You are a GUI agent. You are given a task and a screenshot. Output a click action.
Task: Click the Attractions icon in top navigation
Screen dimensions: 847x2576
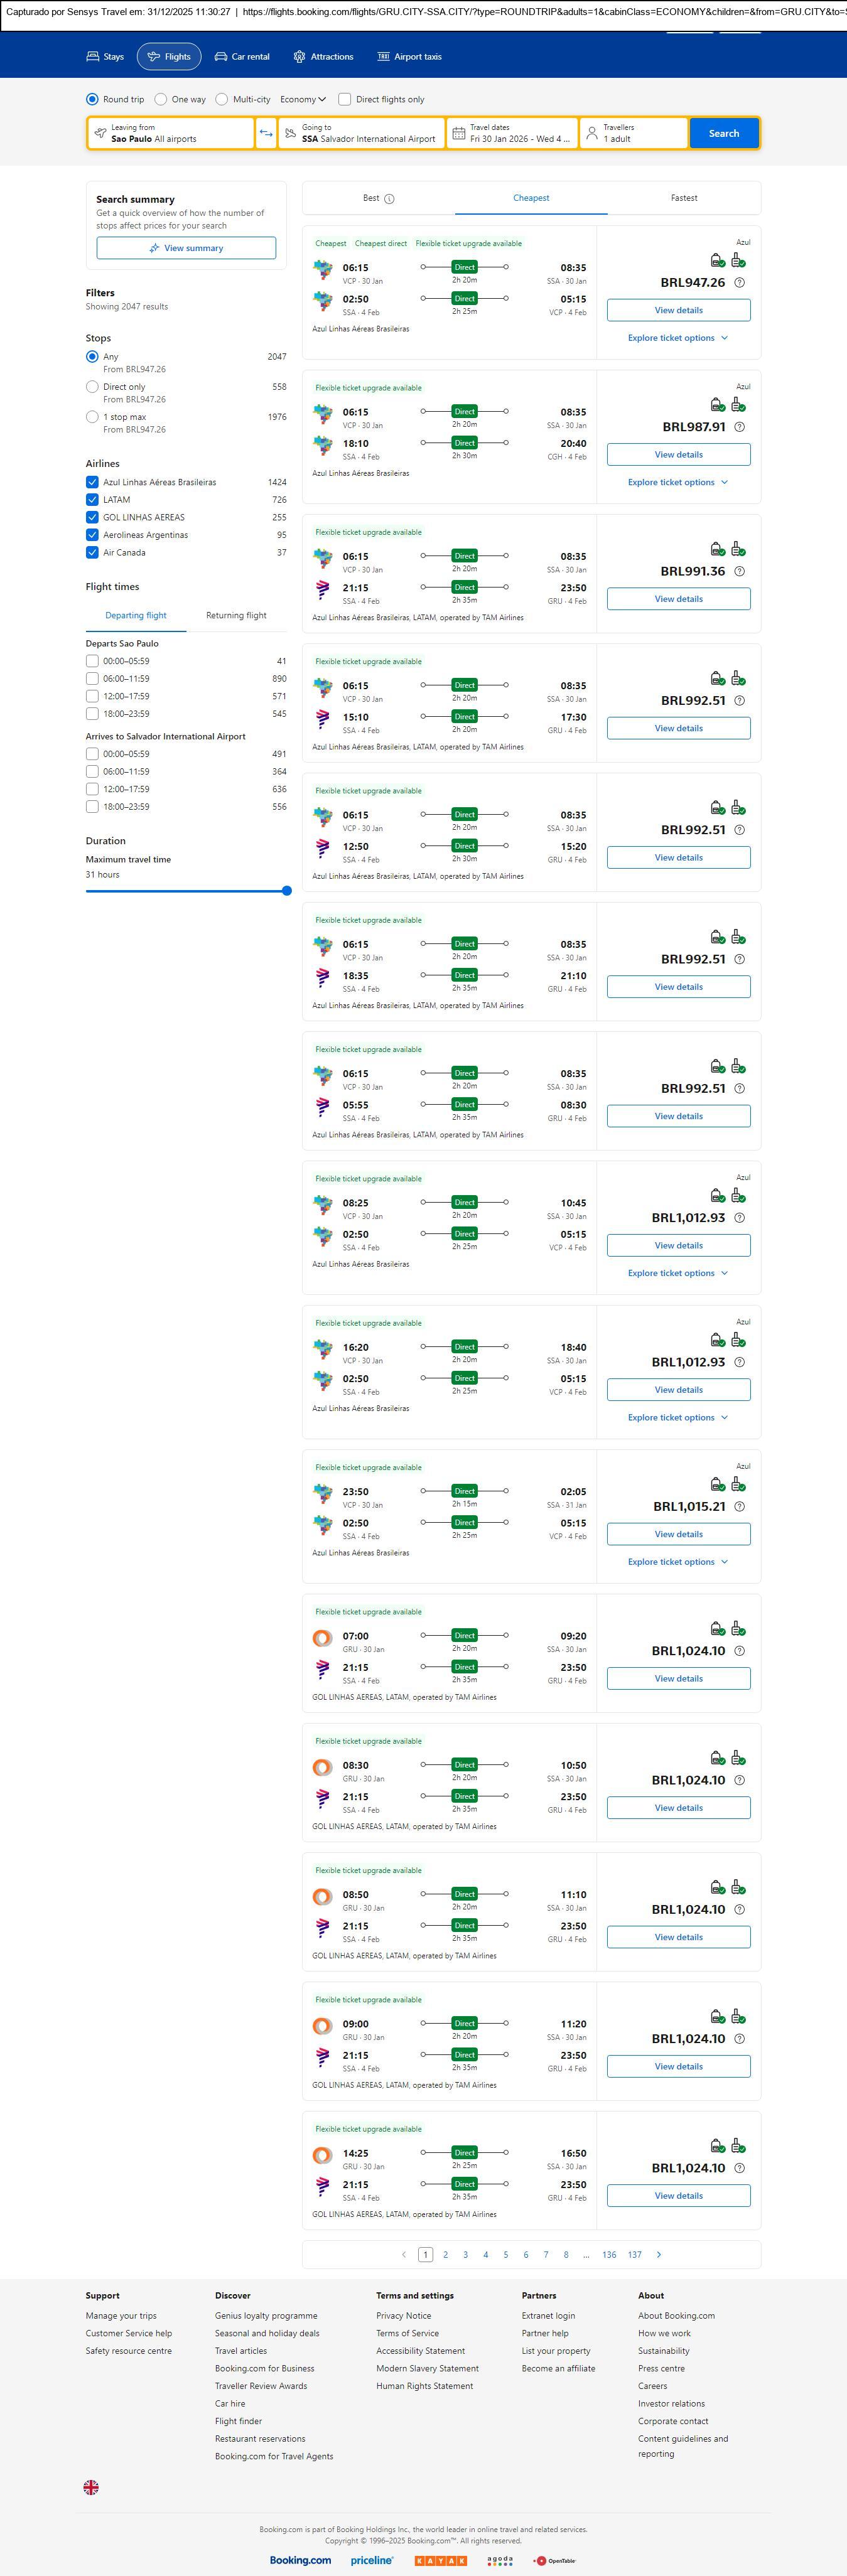(x=299, y=57)
